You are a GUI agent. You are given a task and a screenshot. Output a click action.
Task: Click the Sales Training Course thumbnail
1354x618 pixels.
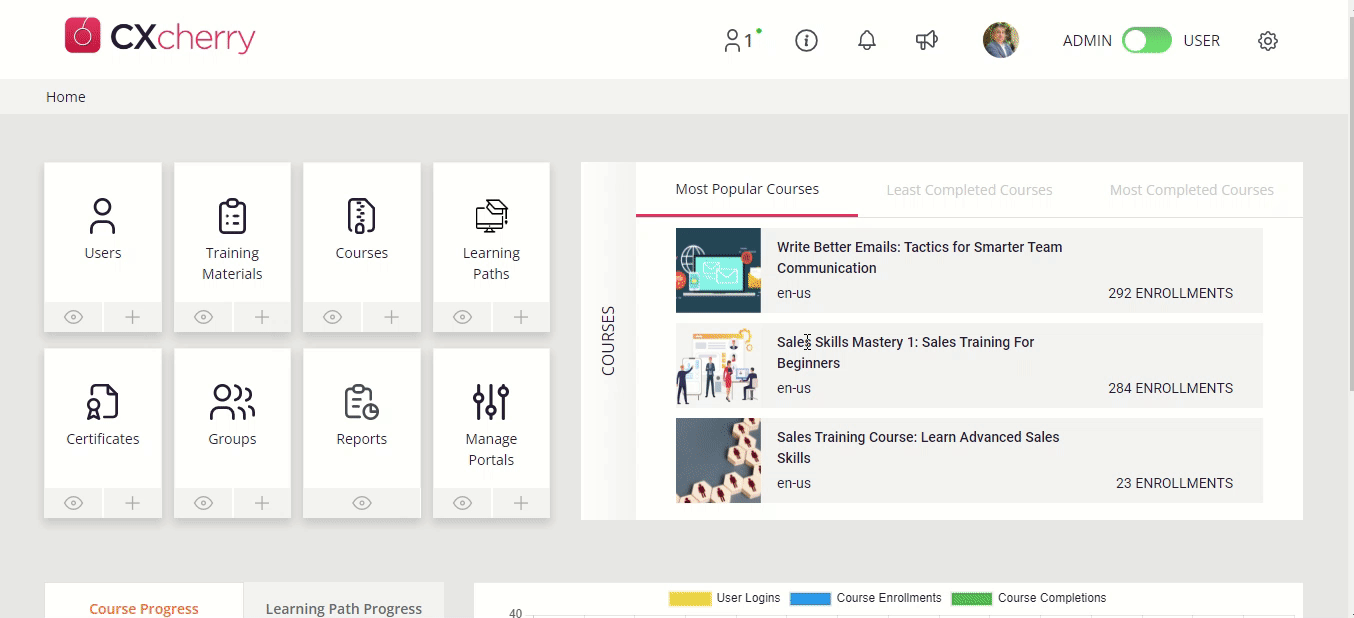[718, 460]
